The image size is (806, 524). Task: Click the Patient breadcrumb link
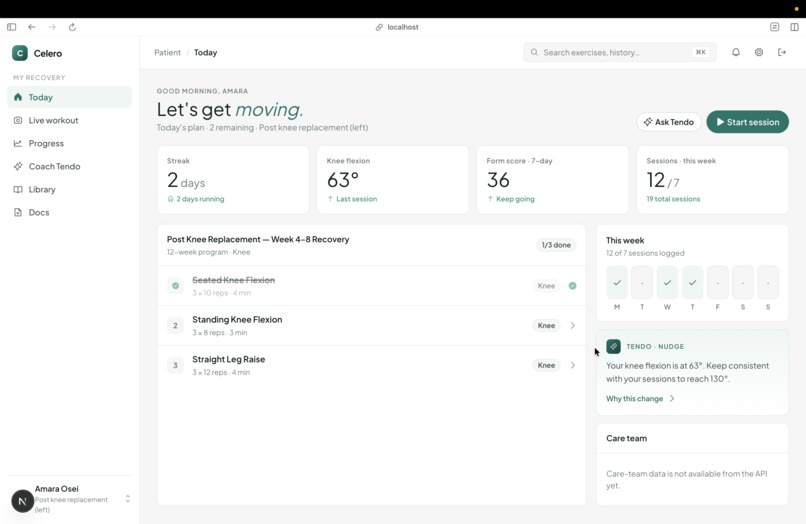pyautogui.click(x=168, y=52)
